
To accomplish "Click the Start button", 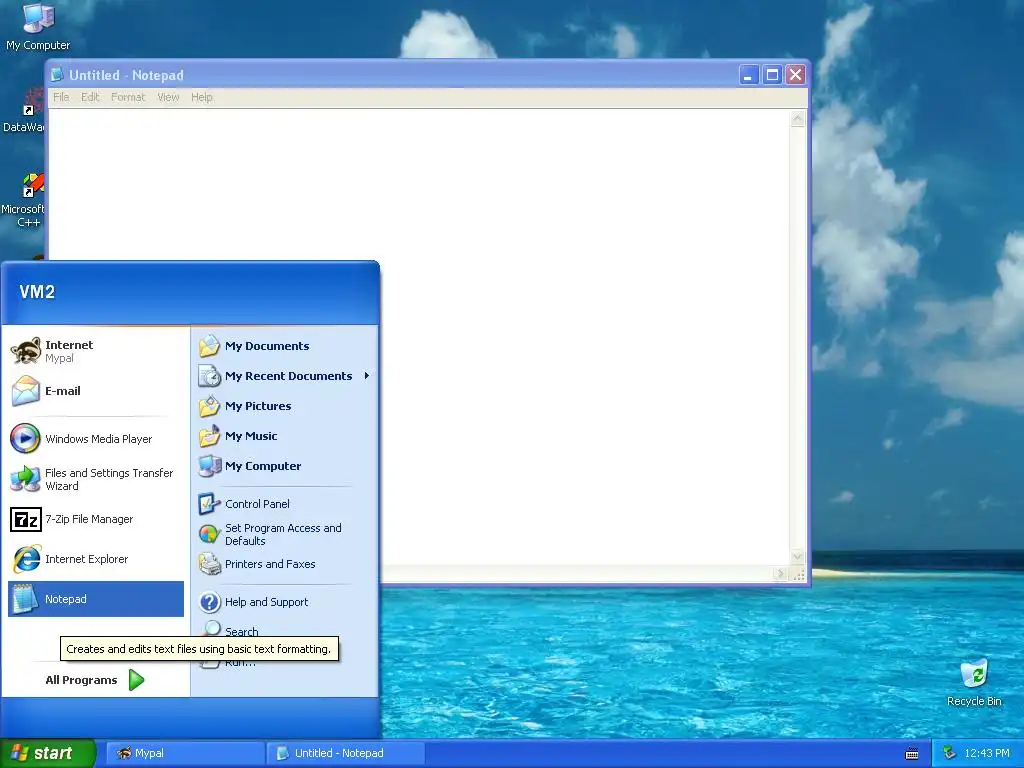I will pos(48,754).
